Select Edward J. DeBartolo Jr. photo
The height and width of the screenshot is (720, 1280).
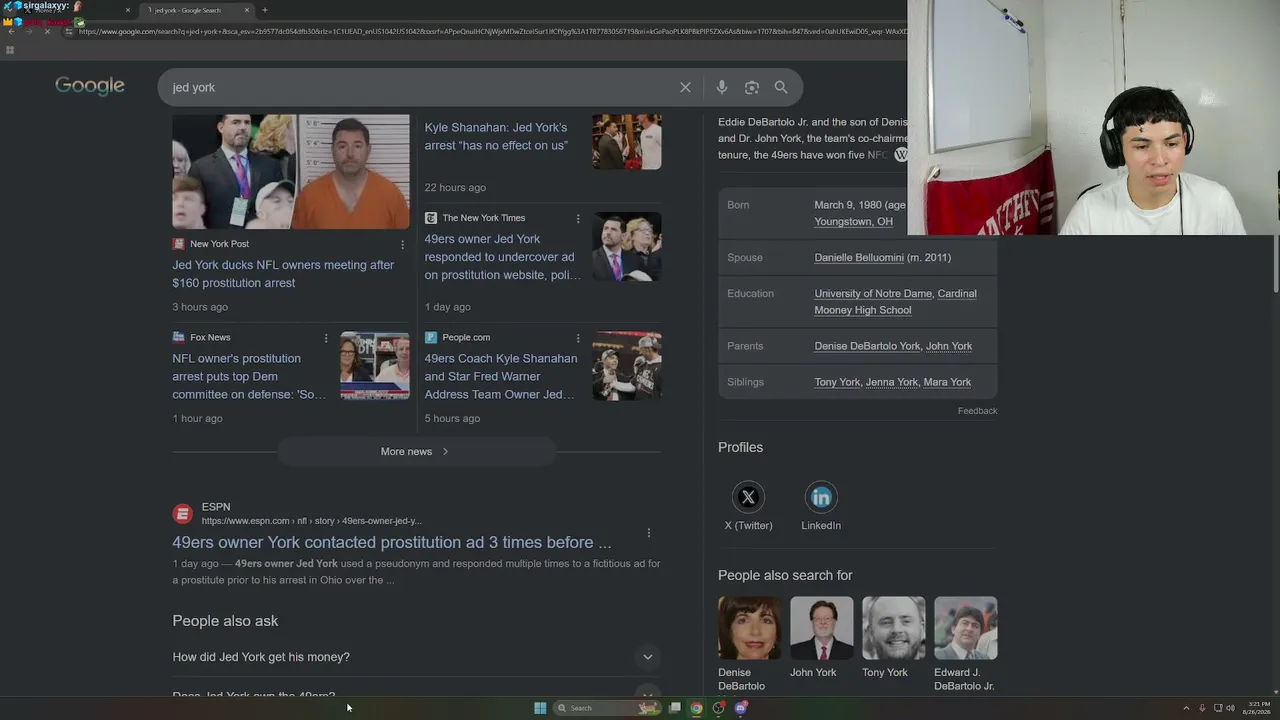coord(966,628)
